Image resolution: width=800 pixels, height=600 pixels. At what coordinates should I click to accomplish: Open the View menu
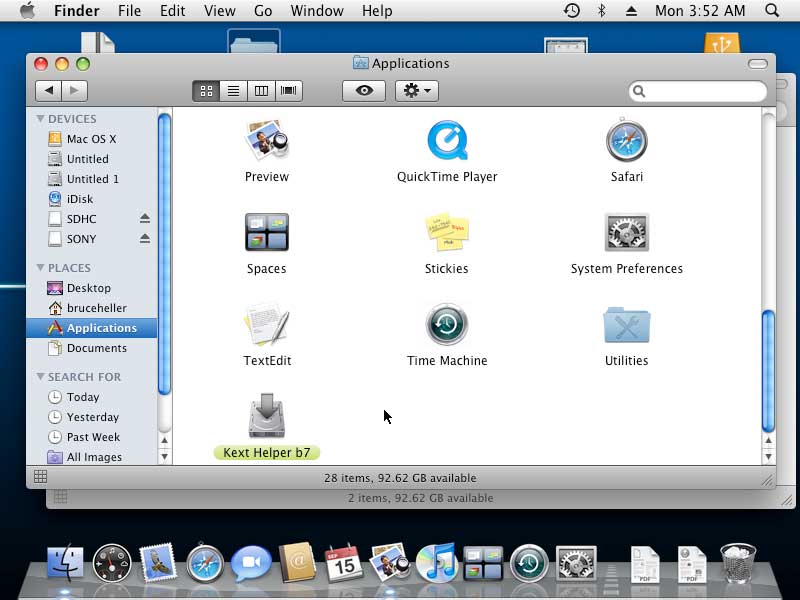(x=219, y=11)
